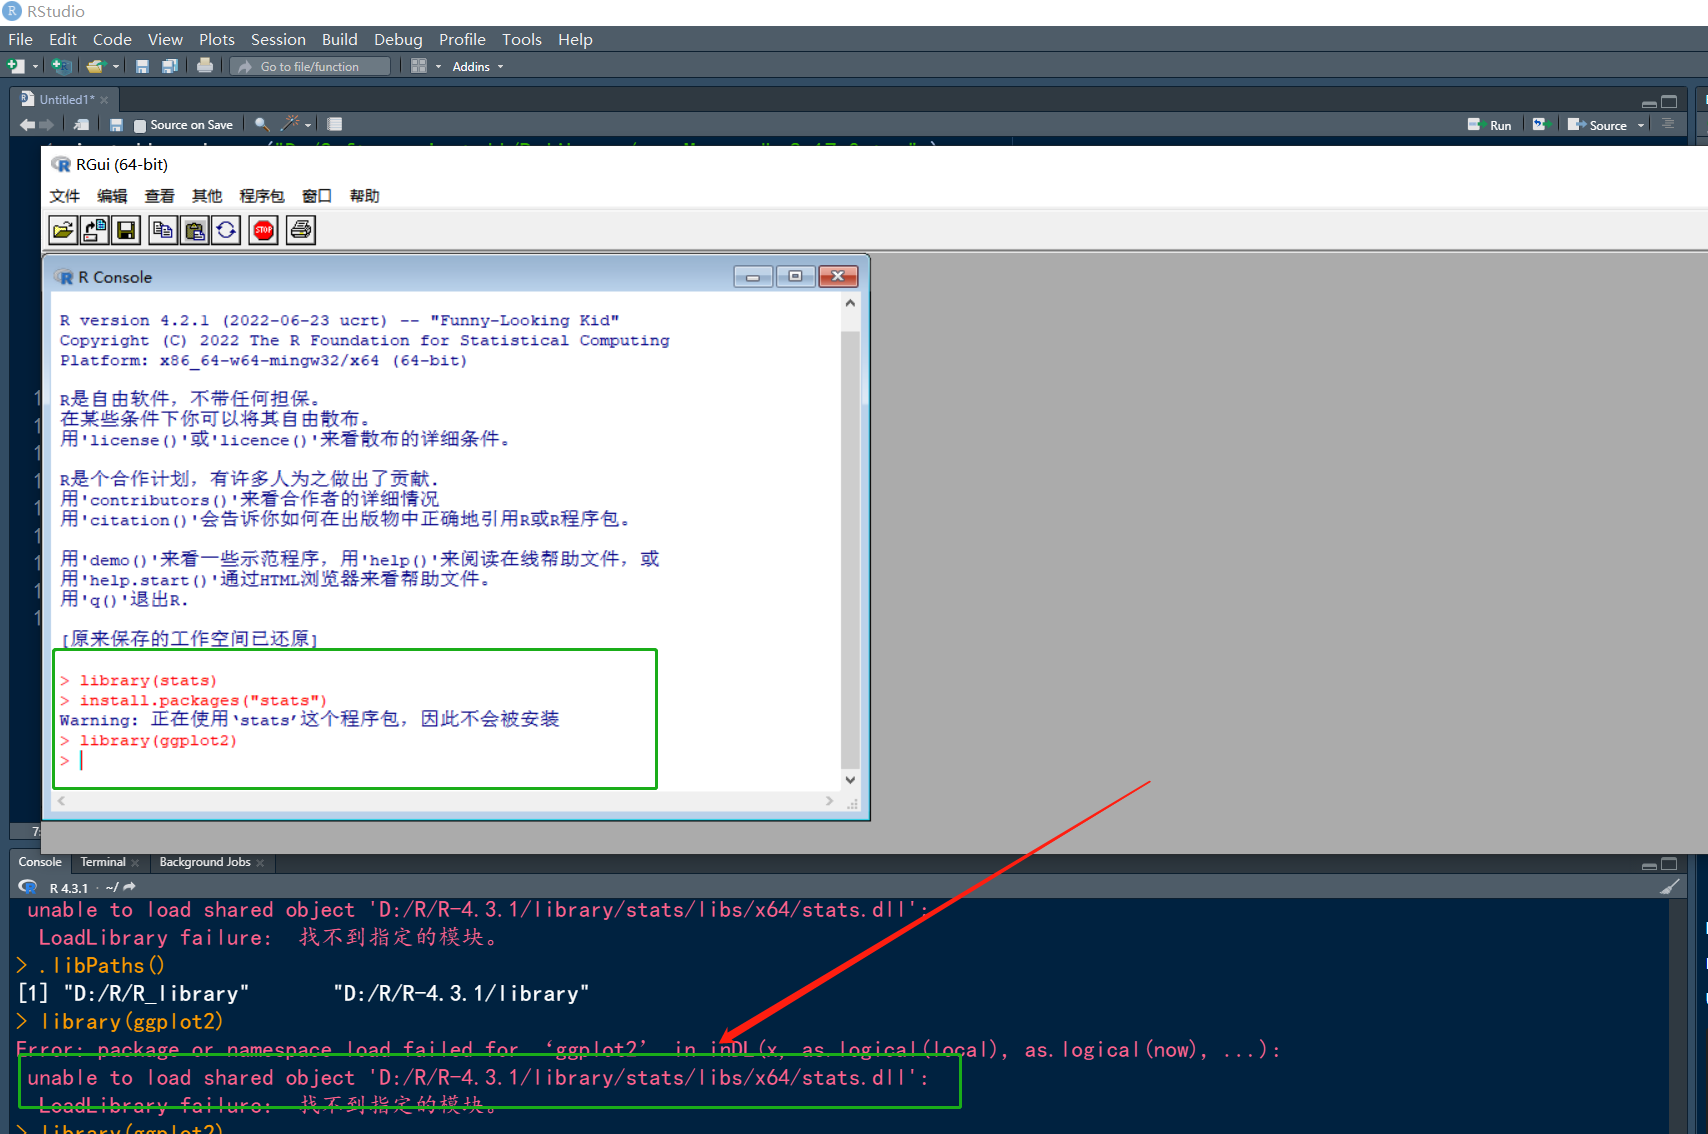Open the View menu
The height and width of the screenshot is (1134, 1708).
165,39
